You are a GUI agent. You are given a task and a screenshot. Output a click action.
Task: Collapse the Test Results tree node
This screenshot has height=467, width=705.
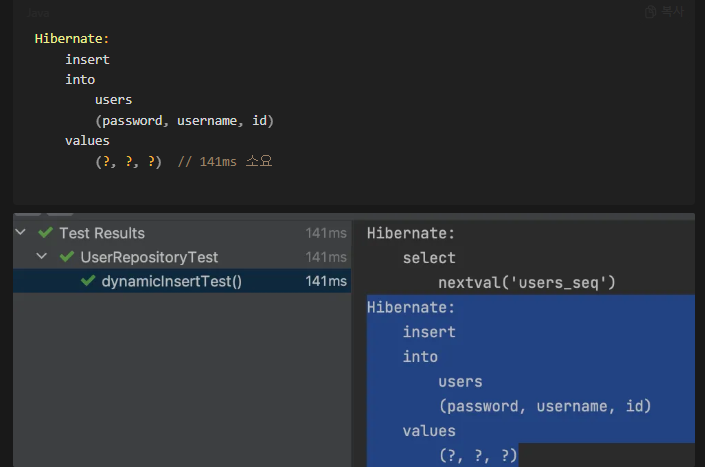(x=20, y=232)
